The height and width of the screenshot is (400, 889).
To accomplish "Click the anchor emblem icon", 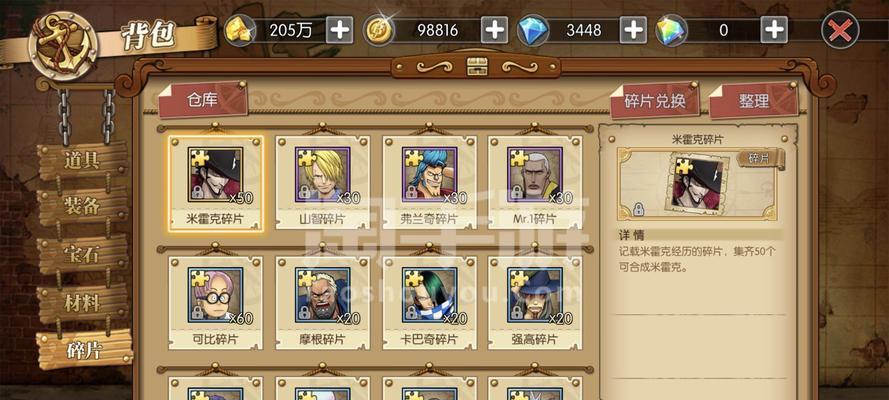I will [x=64, y=45].
